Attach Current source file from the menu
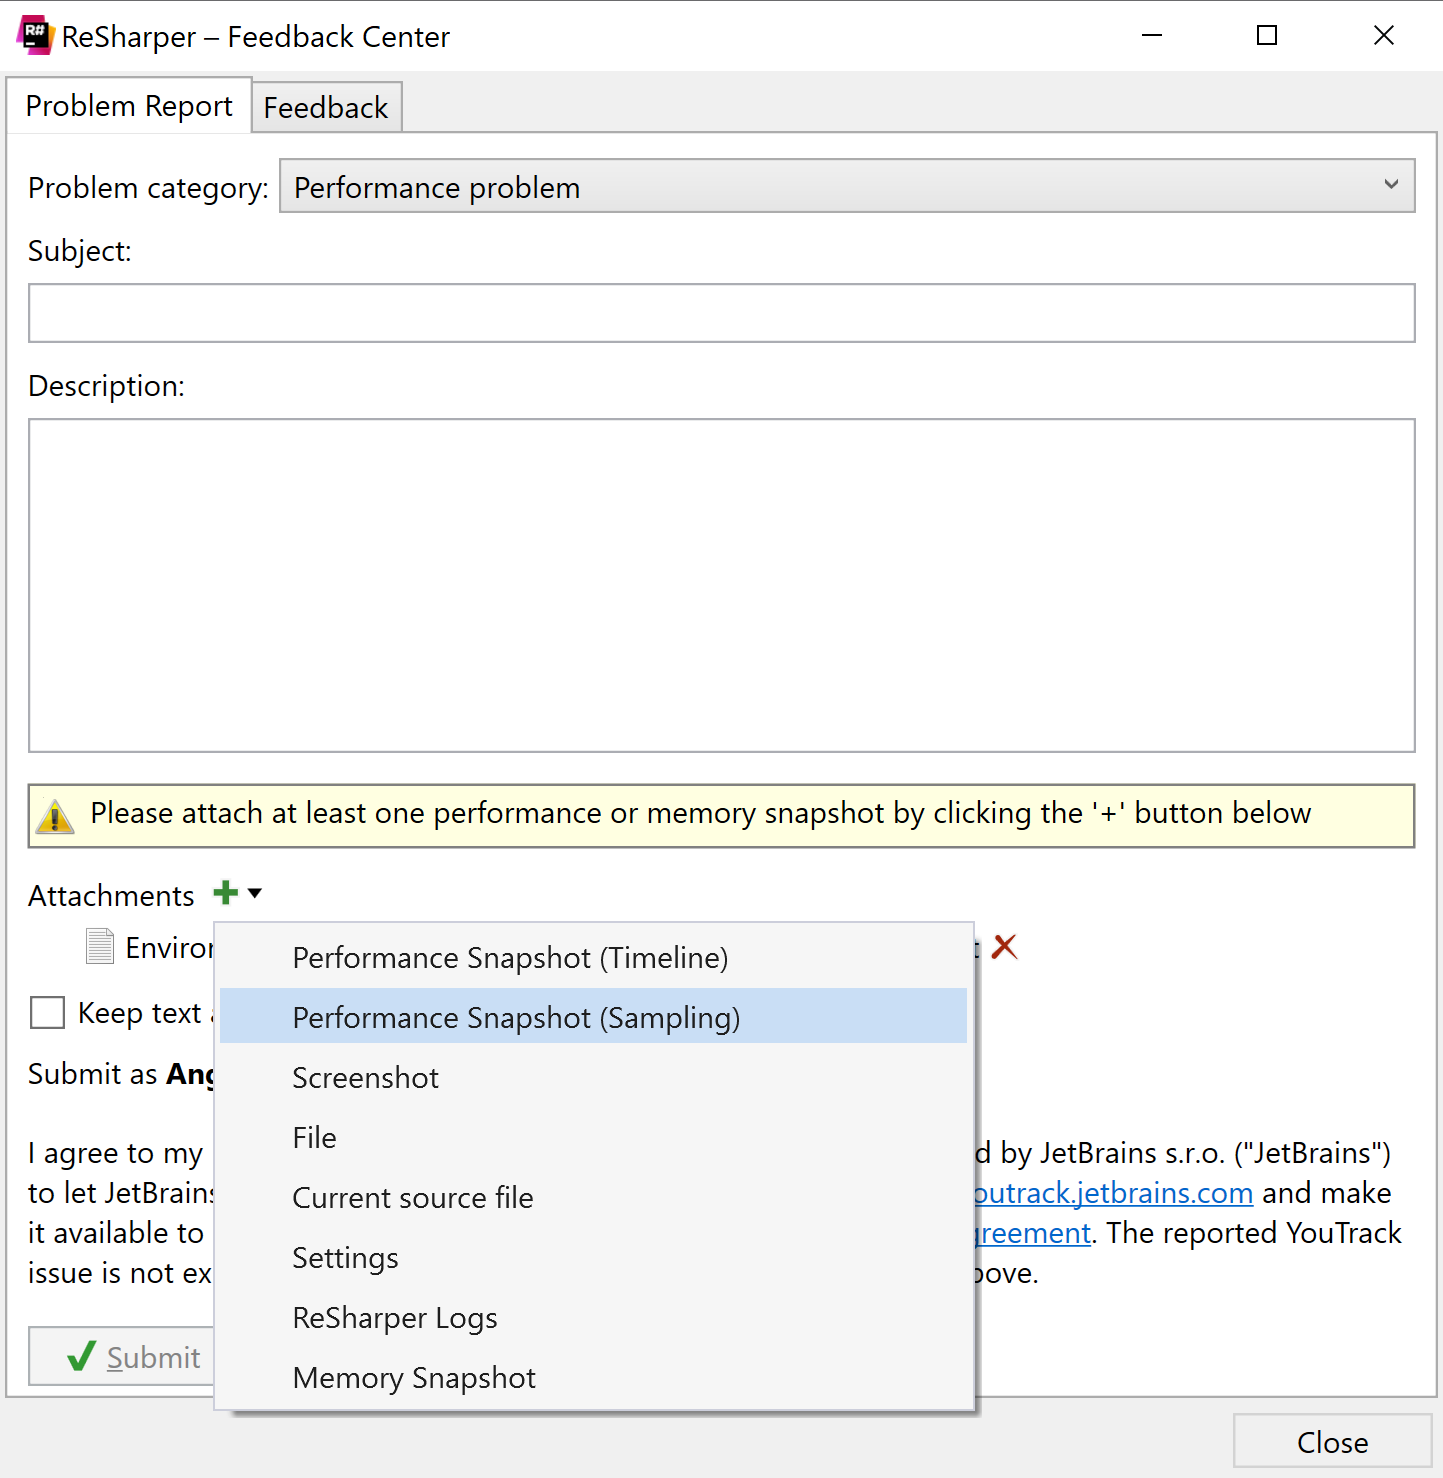 pos(594,1198)
